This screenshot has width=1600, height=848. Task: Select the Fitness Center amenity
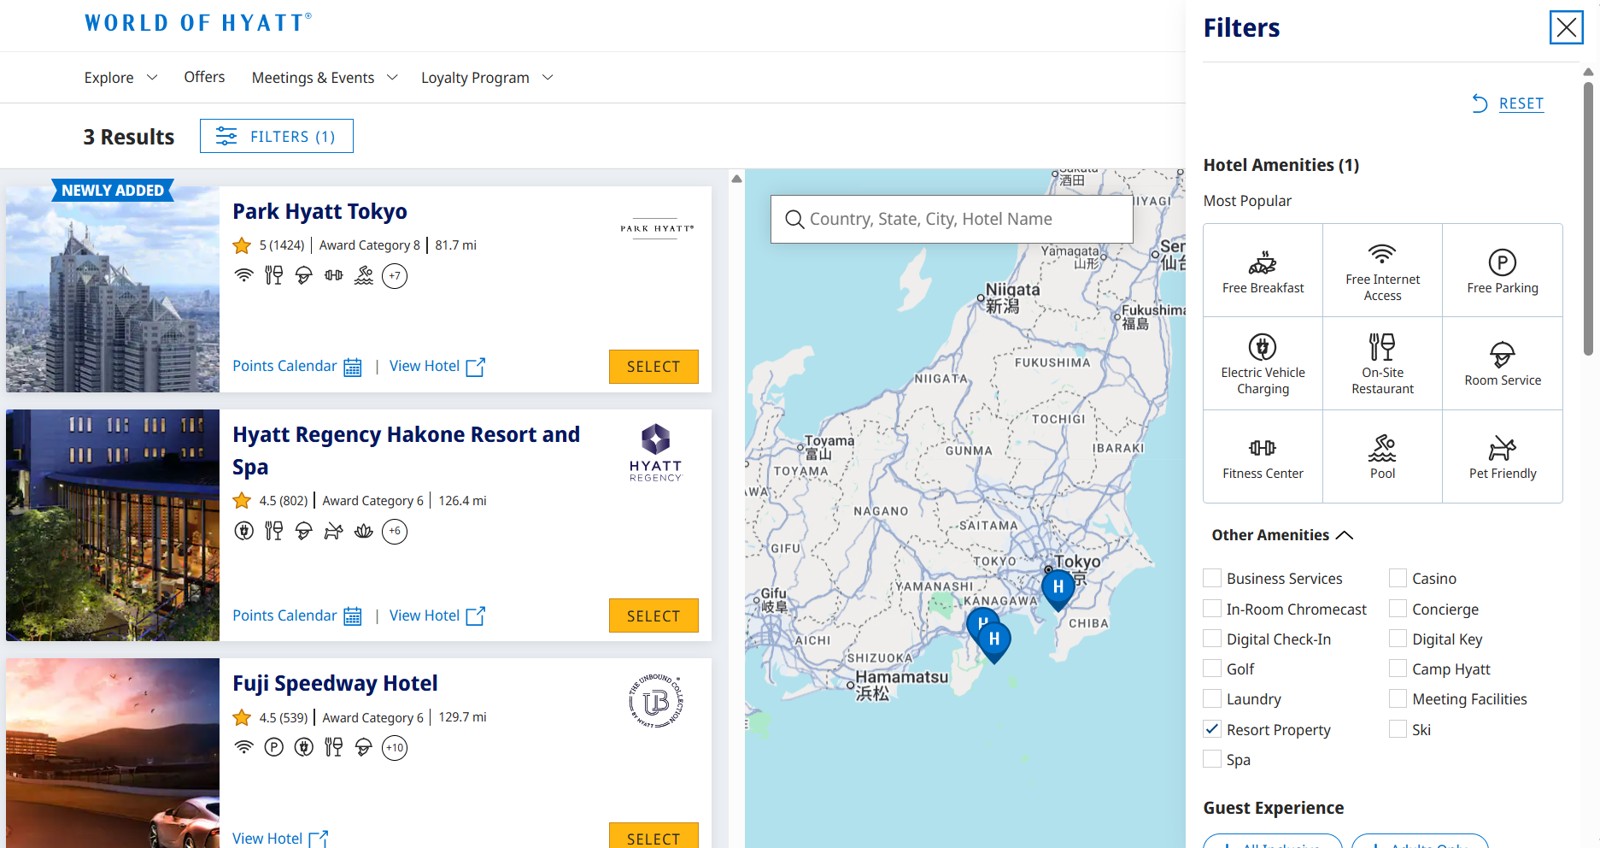pyautogui.click(x=1262, y=457)
